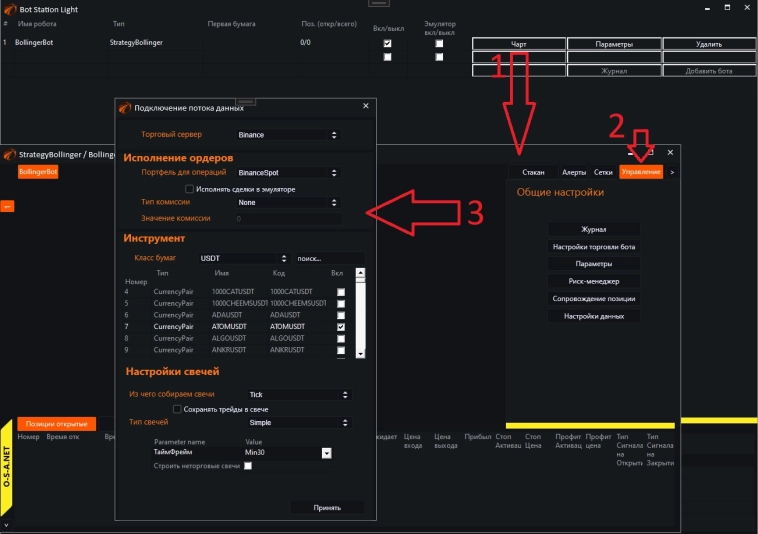The width and height of the screenshot is (758, 534).
Task: Click the StrategyBollinger window logo icon
Action: click(10, 155)
